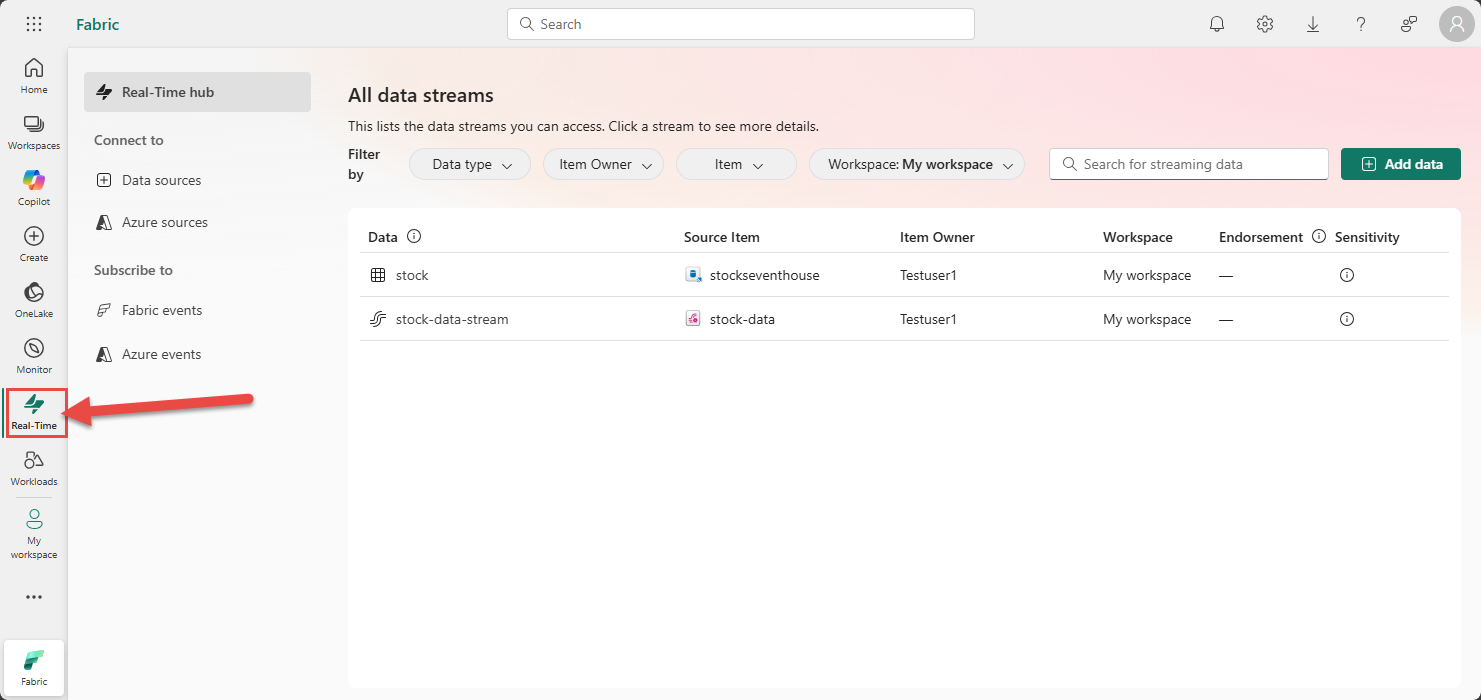Open Workspaces in the left rail
Screen dimensions: 1481x700
pos(34,132)
